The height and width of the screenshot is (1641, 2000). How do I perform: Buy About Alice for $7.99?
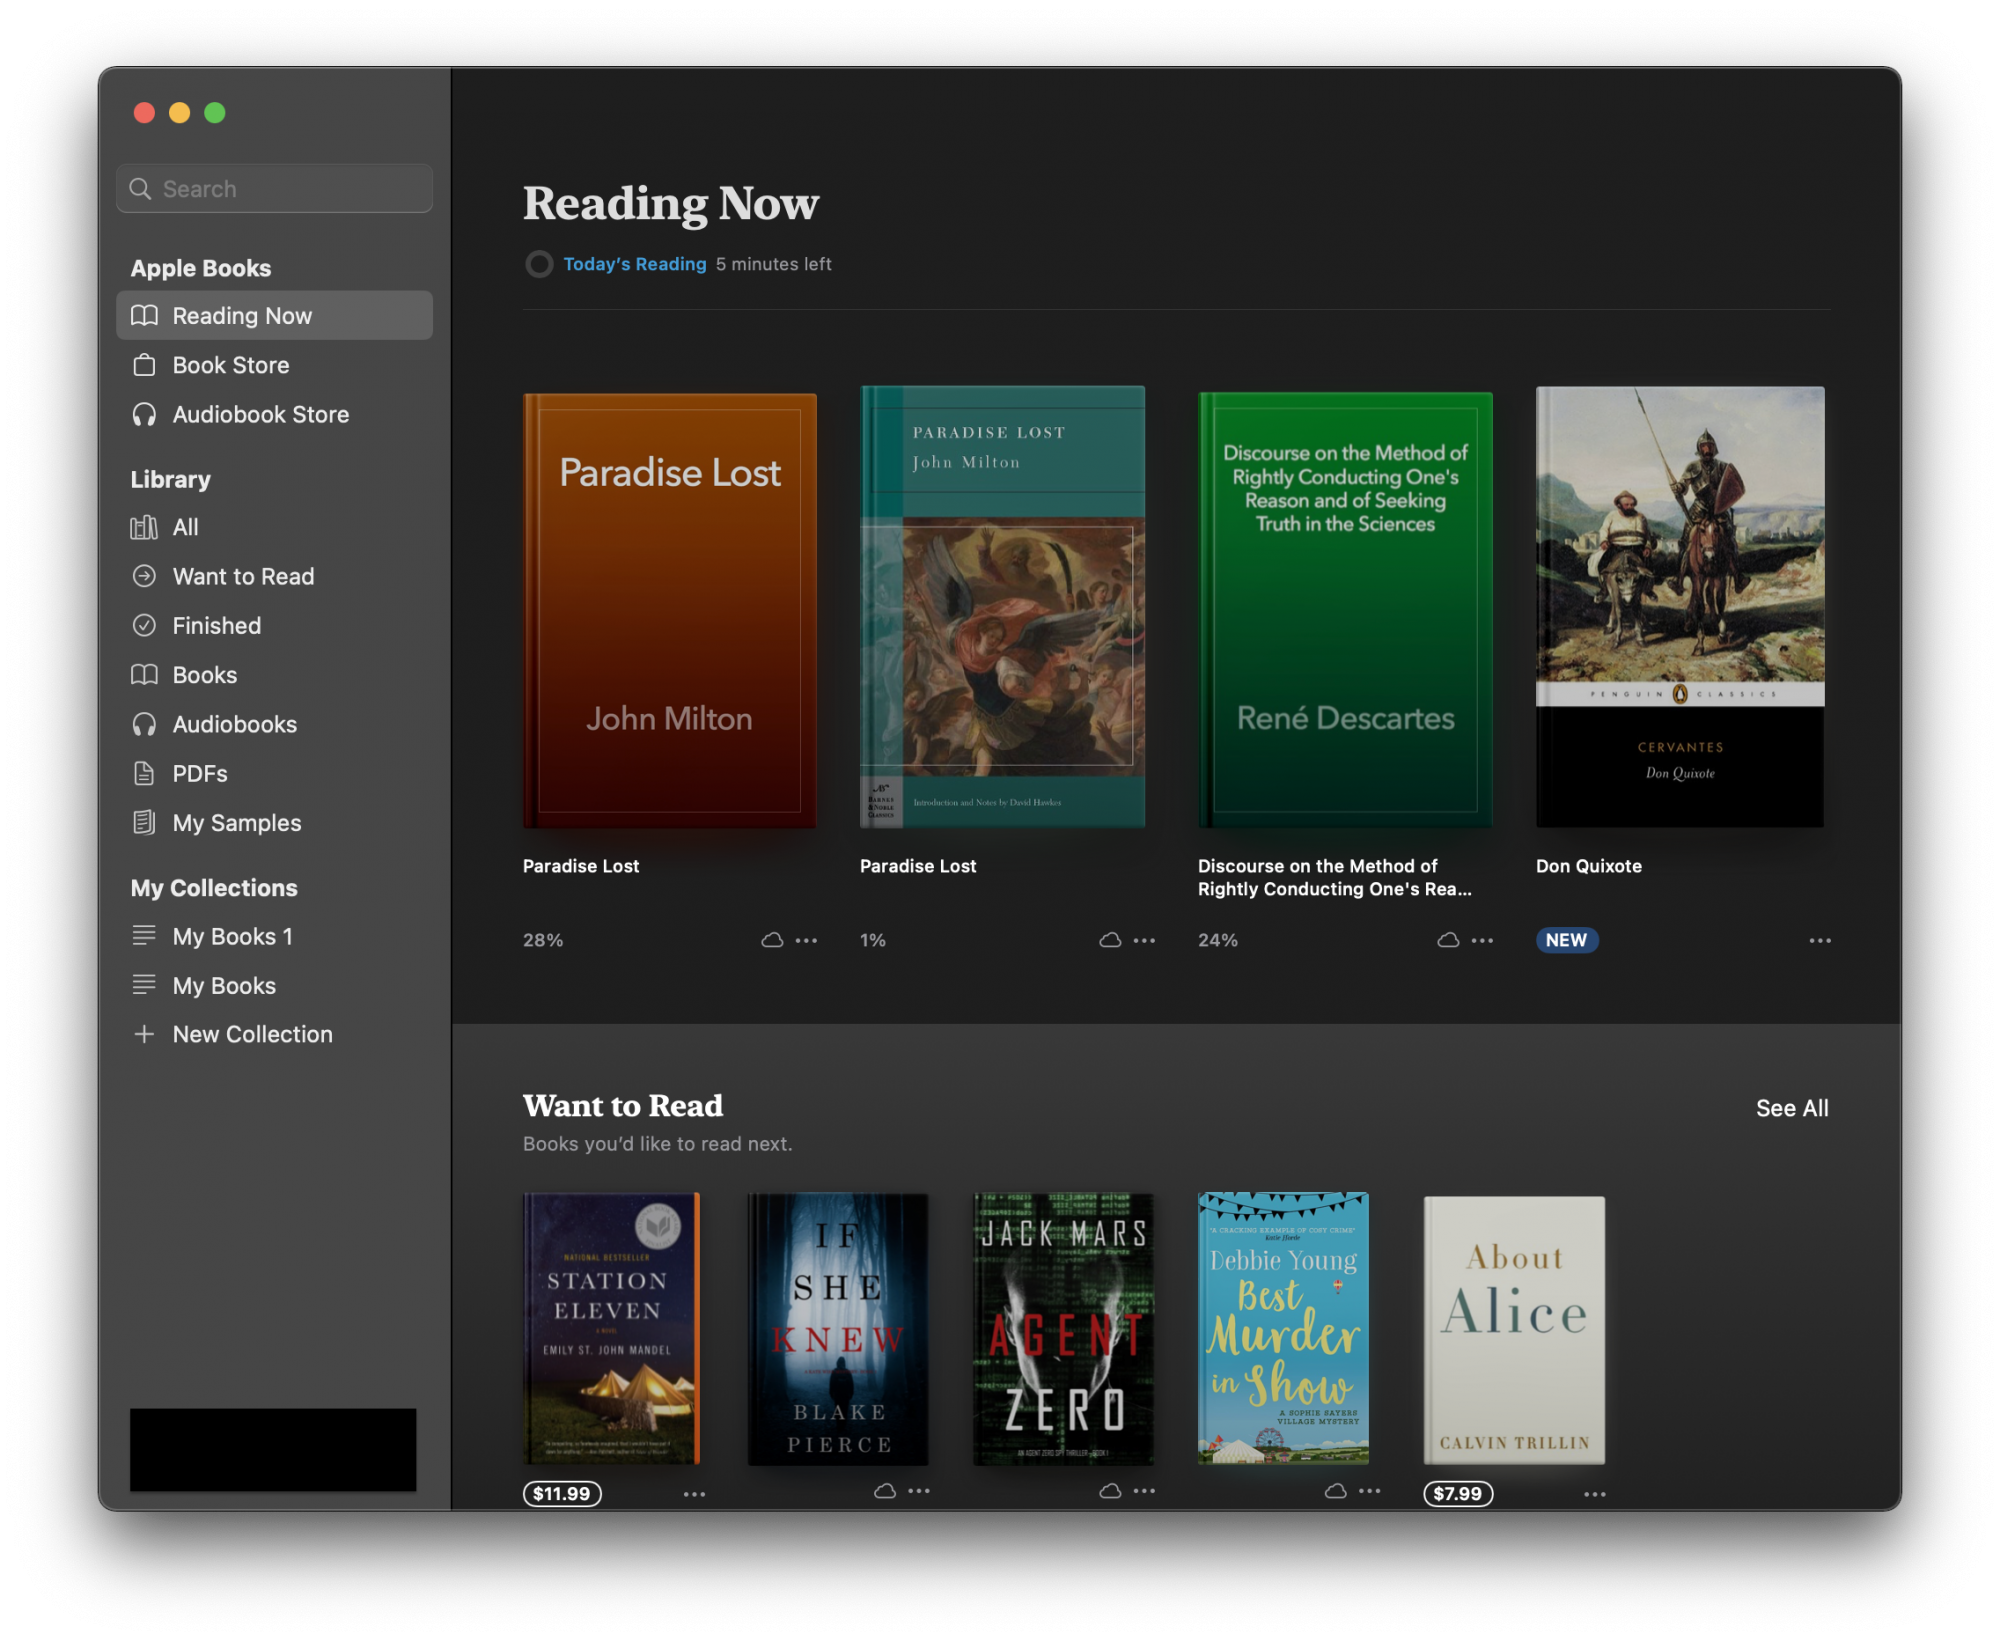1458,1494
